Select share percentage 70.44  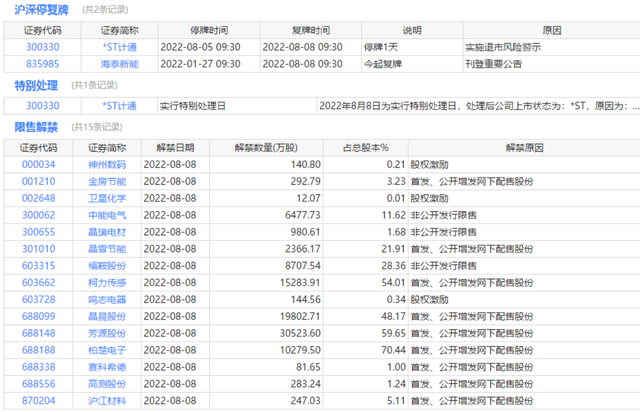(x=393, y=350)
